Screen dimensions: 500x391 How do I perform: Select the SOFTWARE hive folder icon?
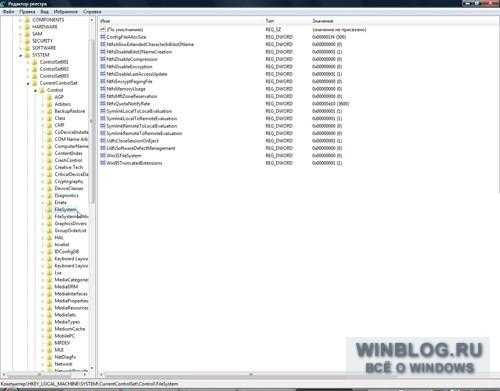click(x=28, y=48)
